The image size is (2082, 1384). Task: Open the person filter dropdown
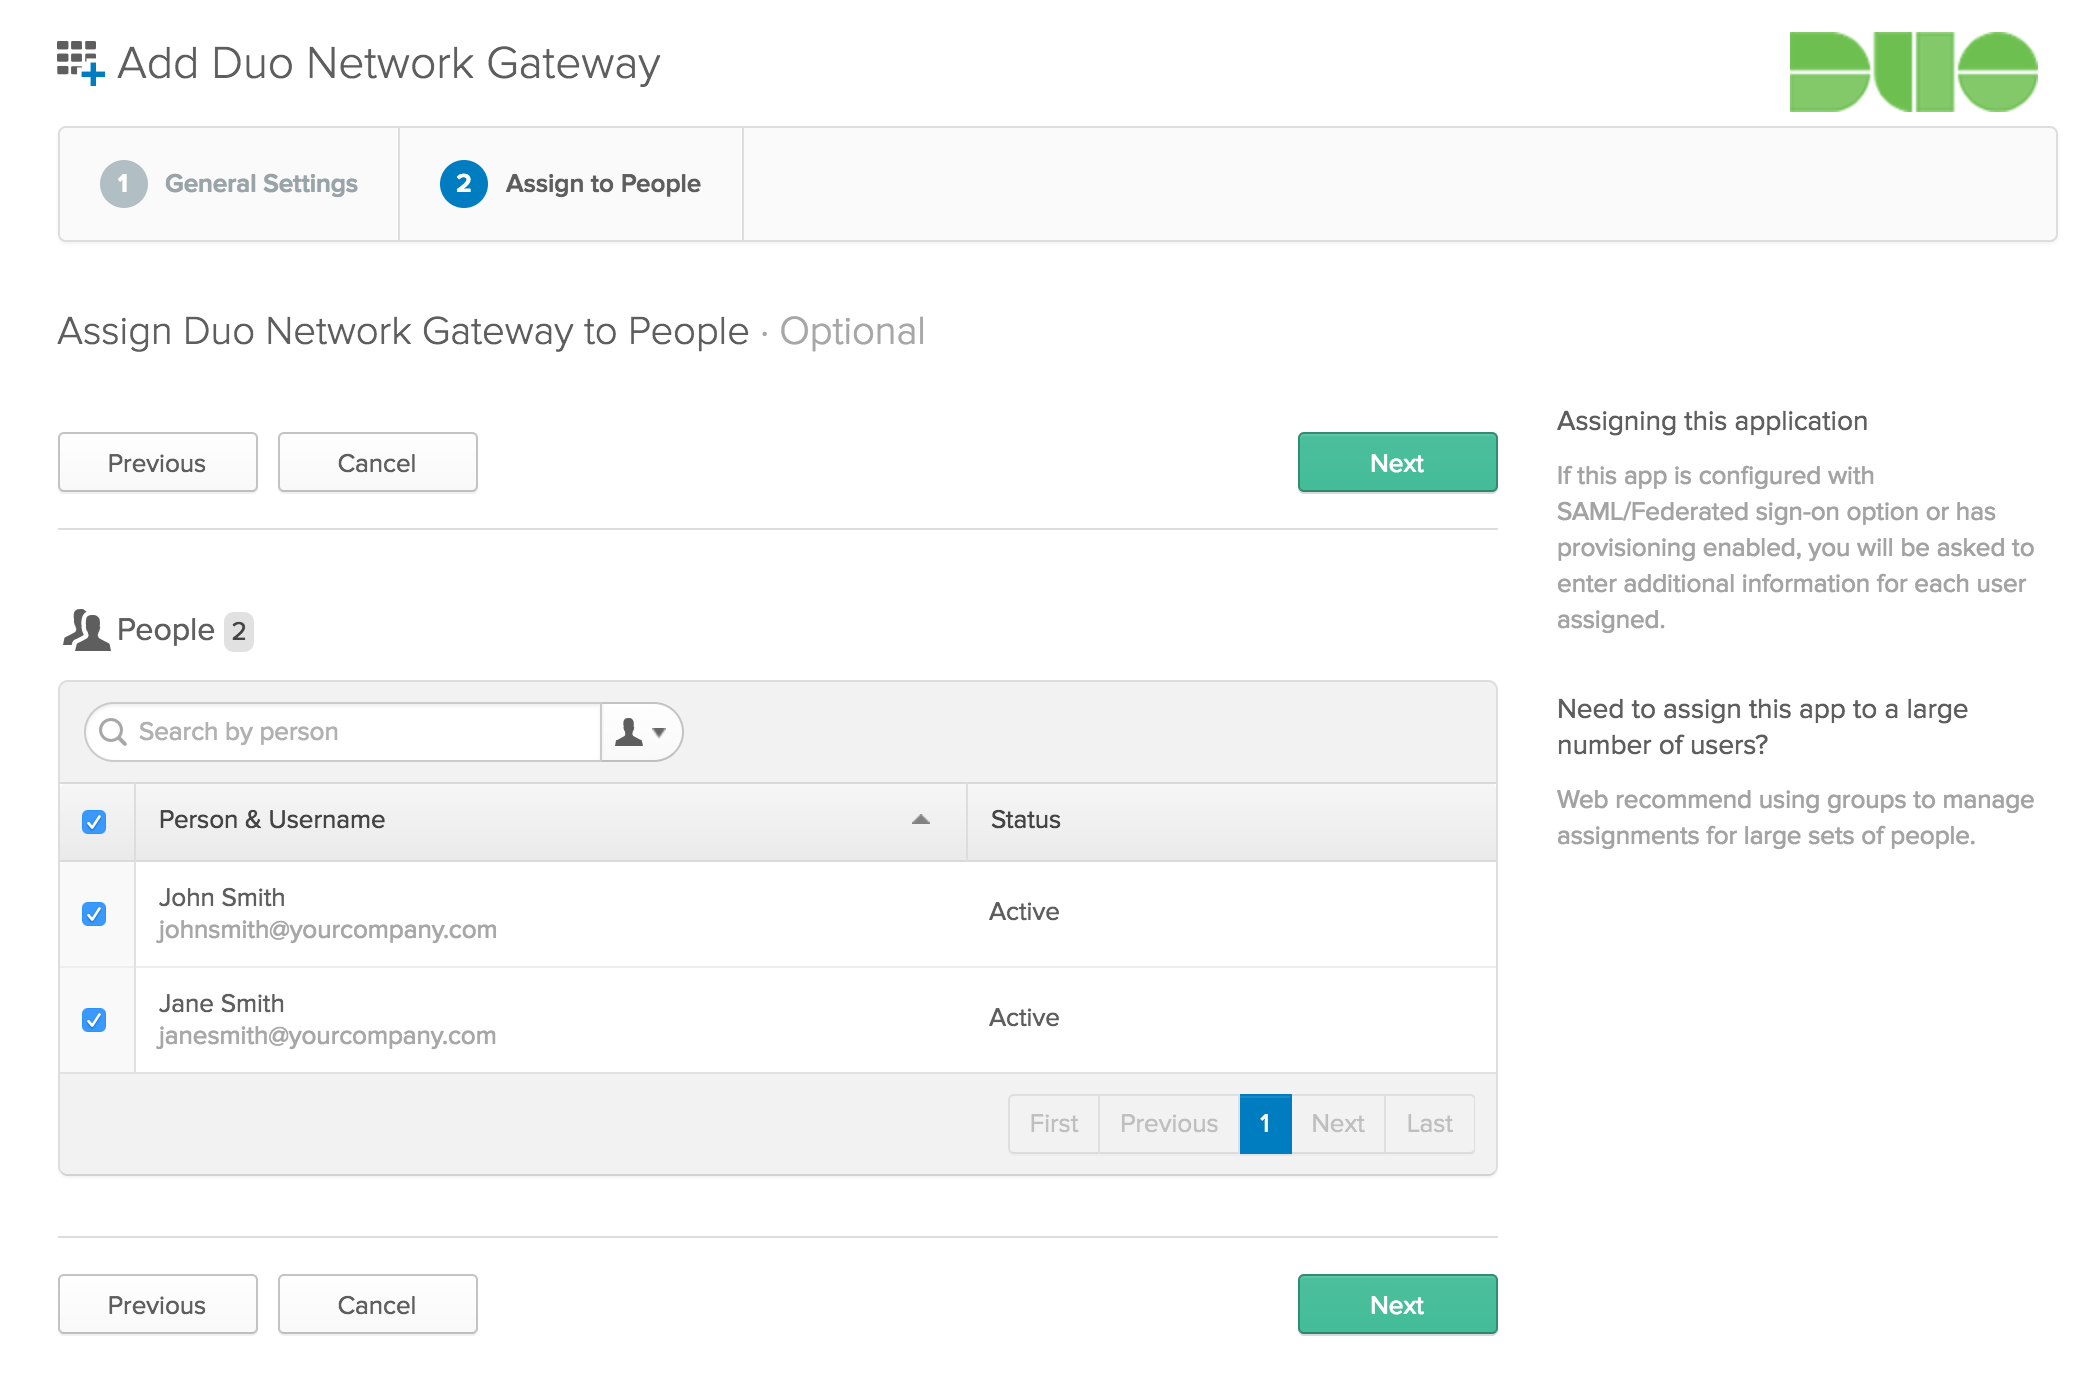click(641, 732)
